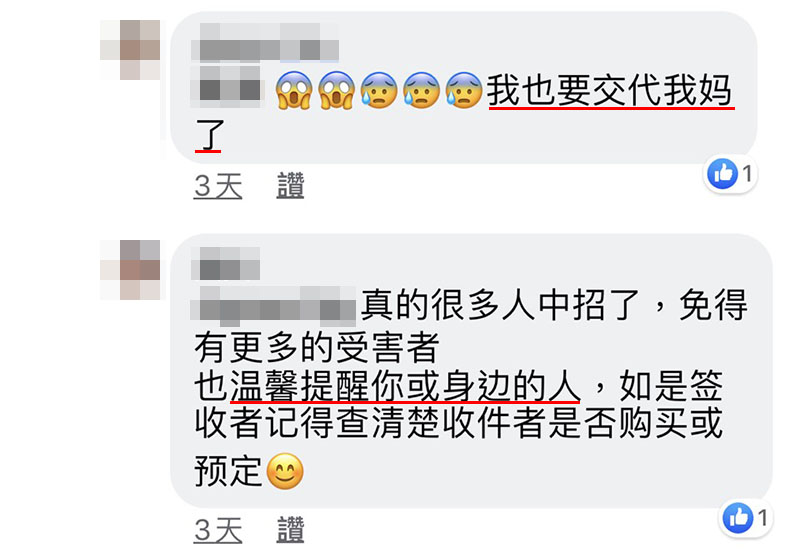The height and width of the screenshot is (553, 800).
Task: Like the second comment with 讚
Action: click(290, 530)
